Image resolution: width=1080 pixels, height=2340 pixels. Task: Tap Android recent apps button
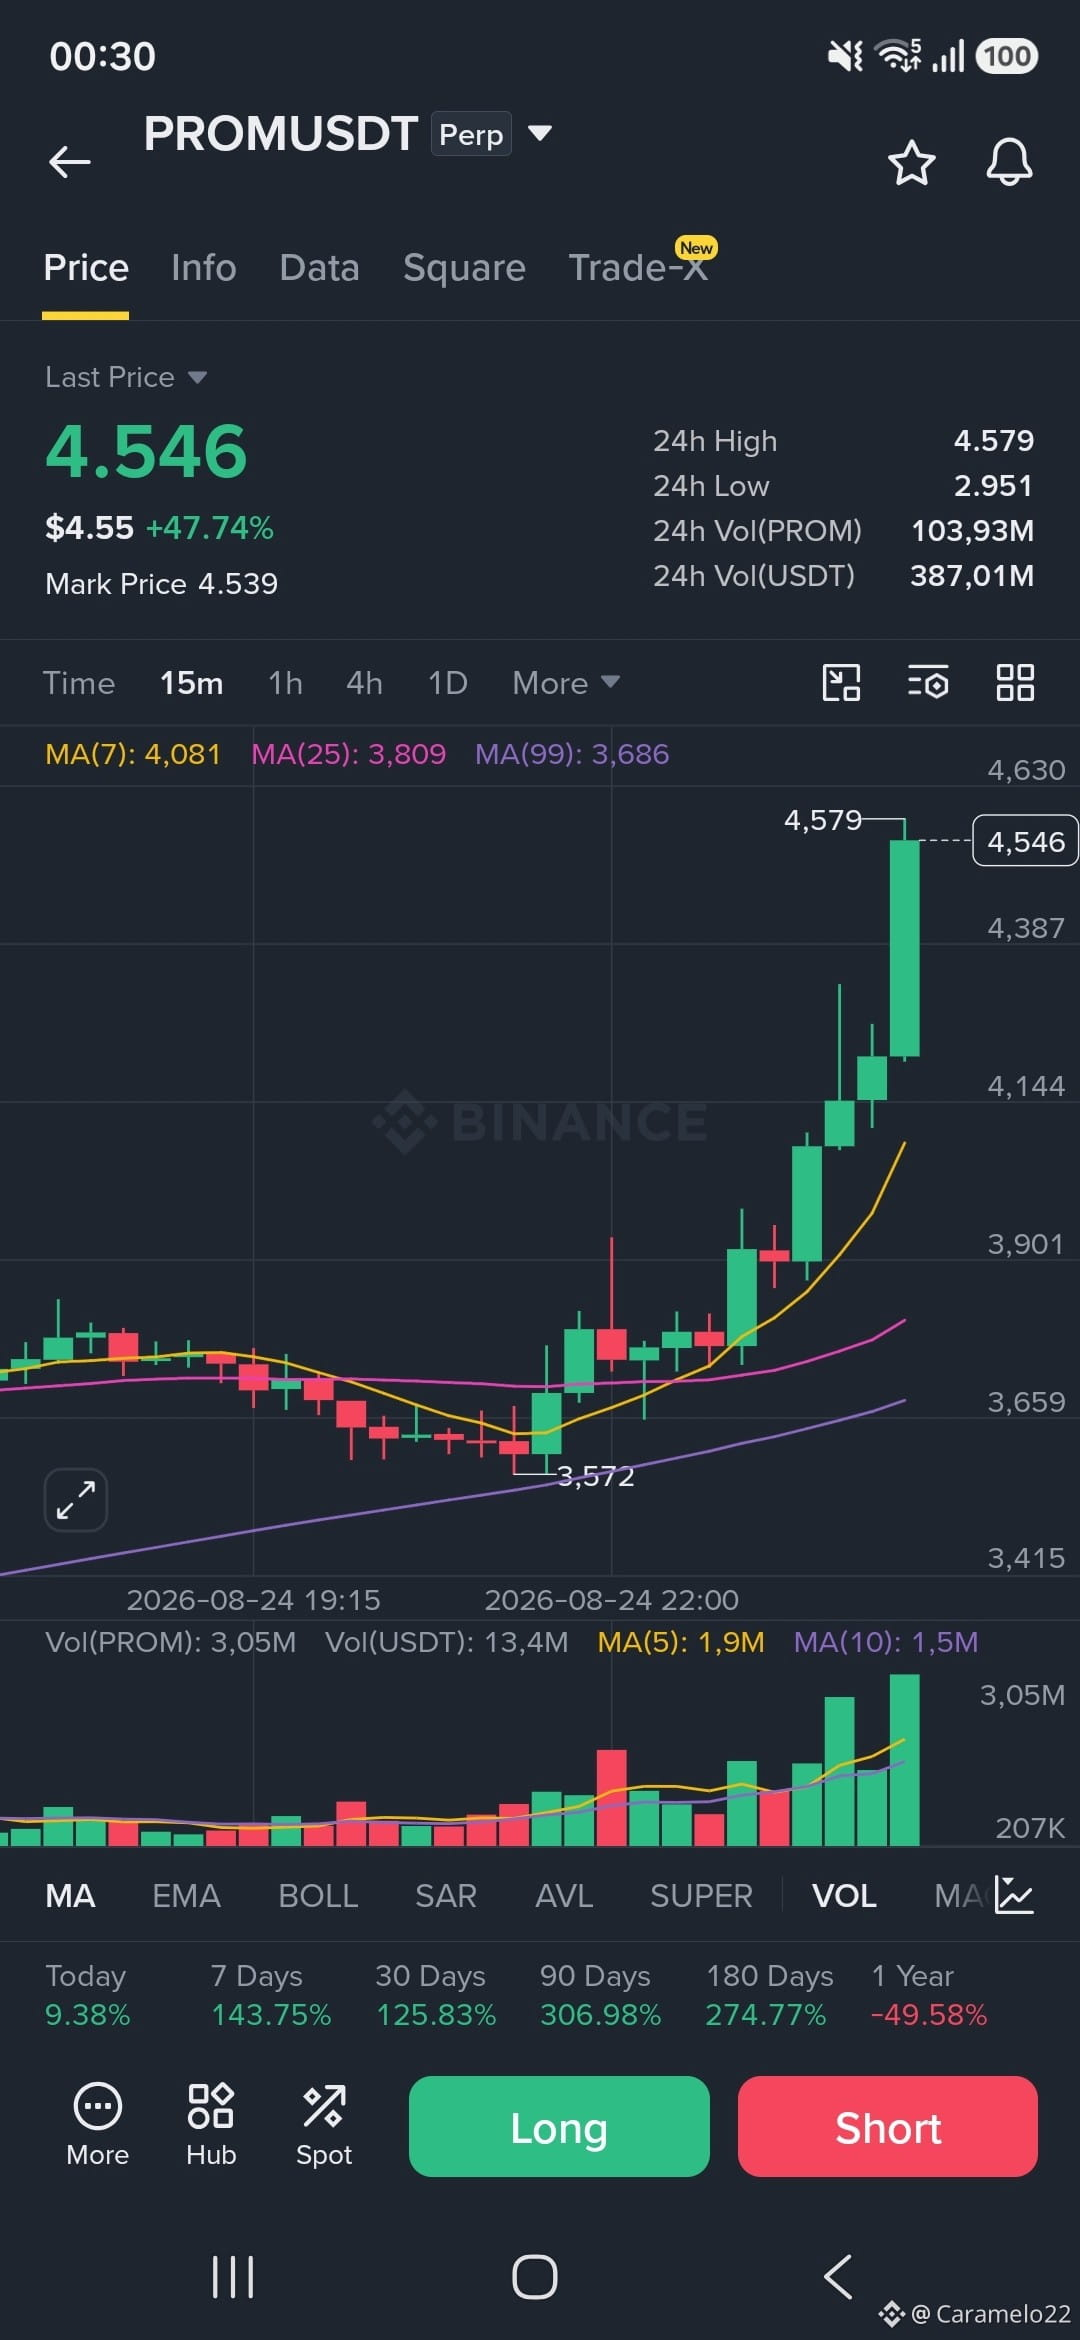pyautogui.click(x=233, y=2277)
